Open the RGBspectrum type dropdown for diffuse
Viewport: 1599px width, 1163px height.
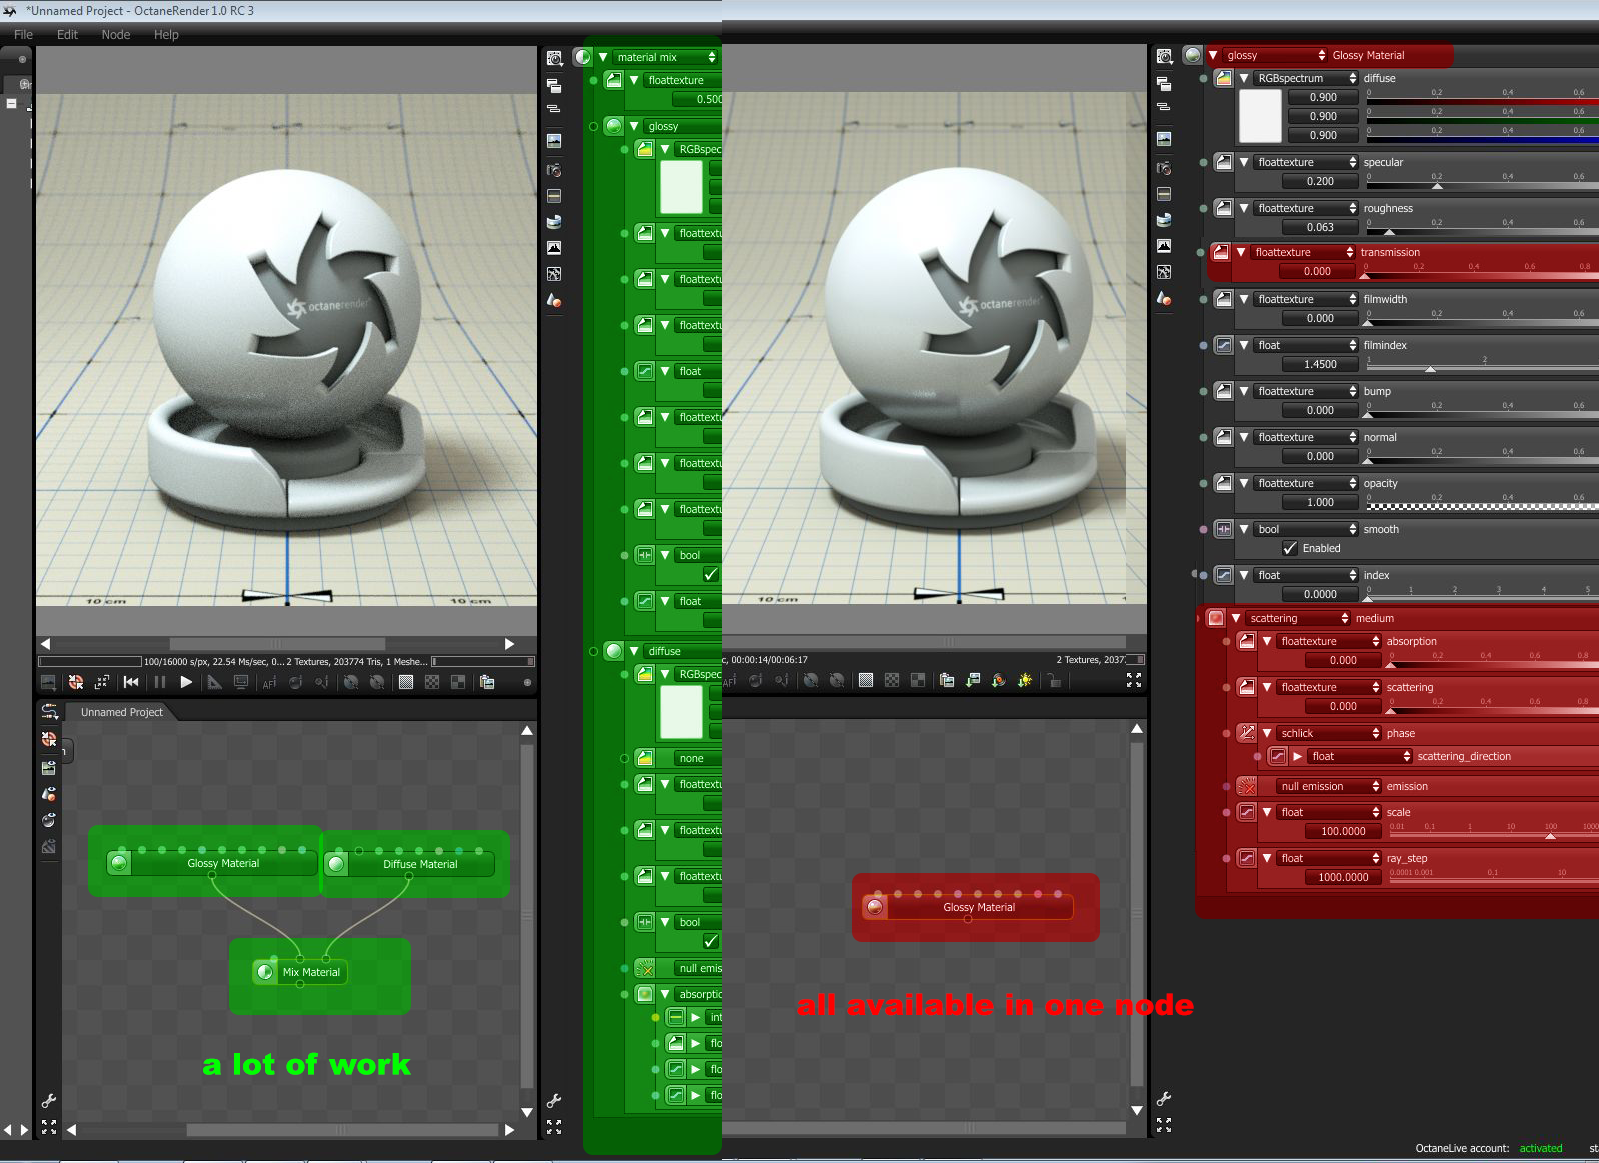coord(1307,78)
